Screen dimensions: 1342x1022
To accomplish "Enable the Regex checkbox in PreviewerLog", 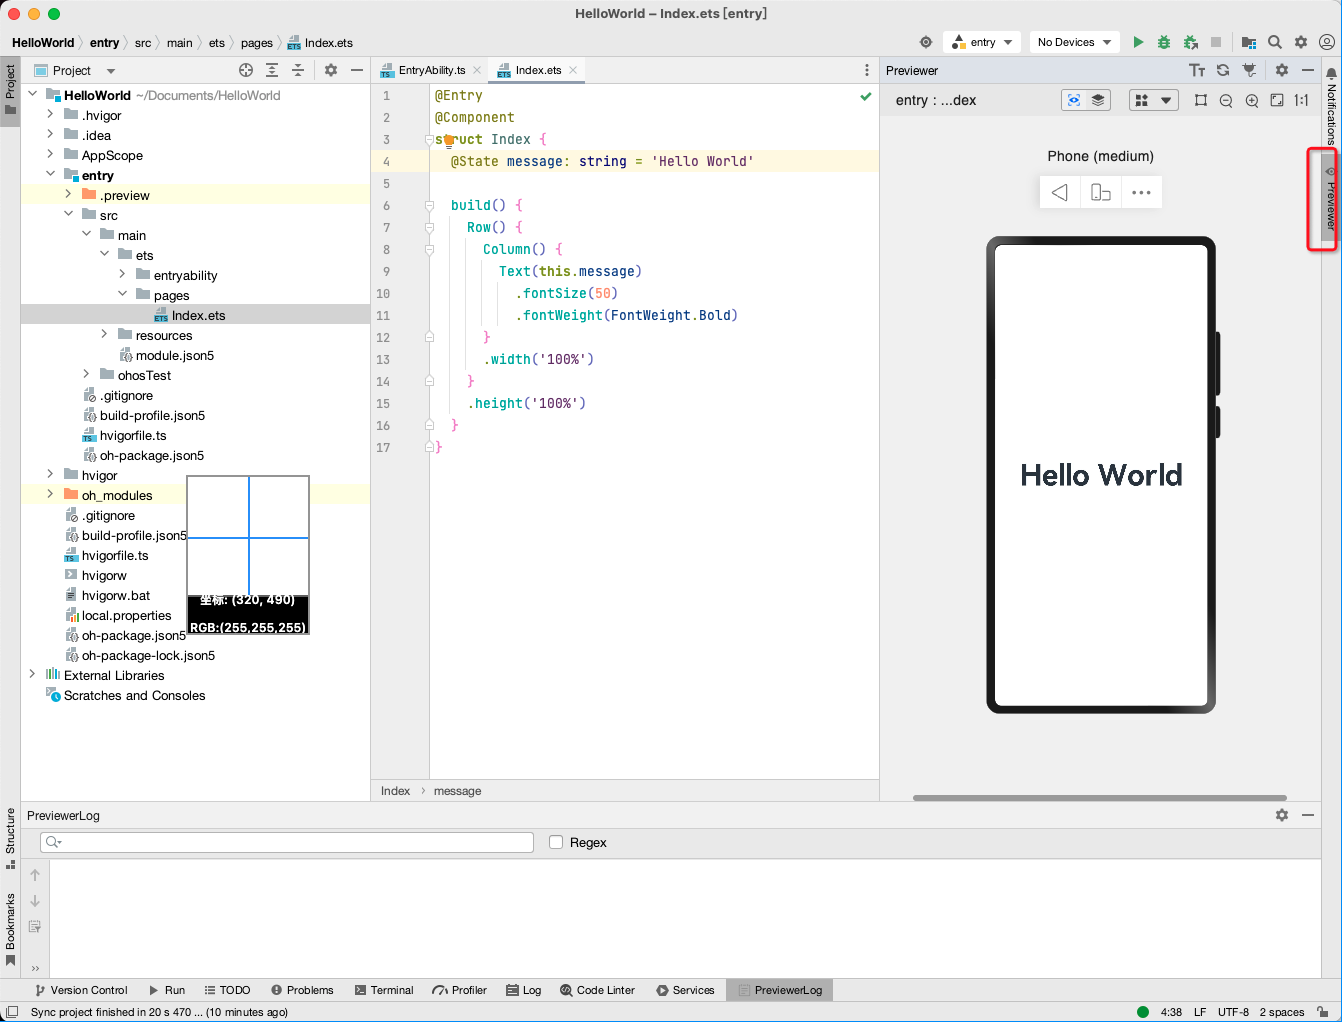I will [556, 842].
